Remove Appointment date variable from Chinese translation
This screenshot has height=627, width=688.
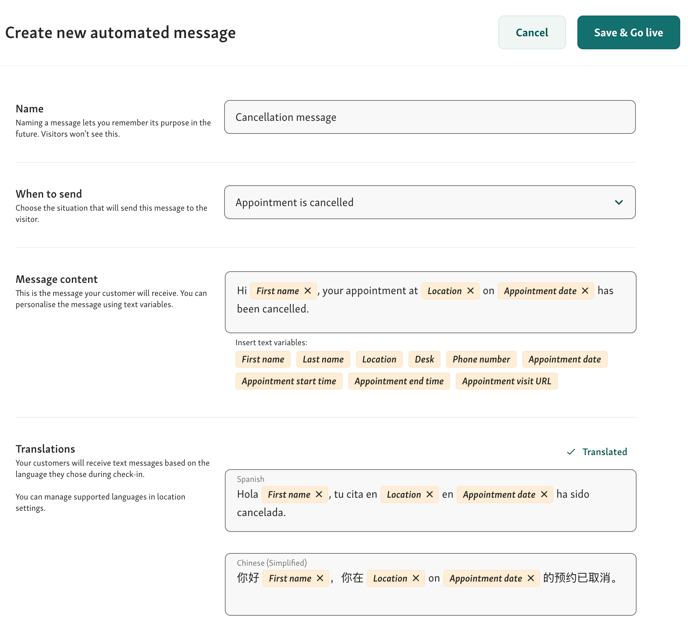coord(530,578)
